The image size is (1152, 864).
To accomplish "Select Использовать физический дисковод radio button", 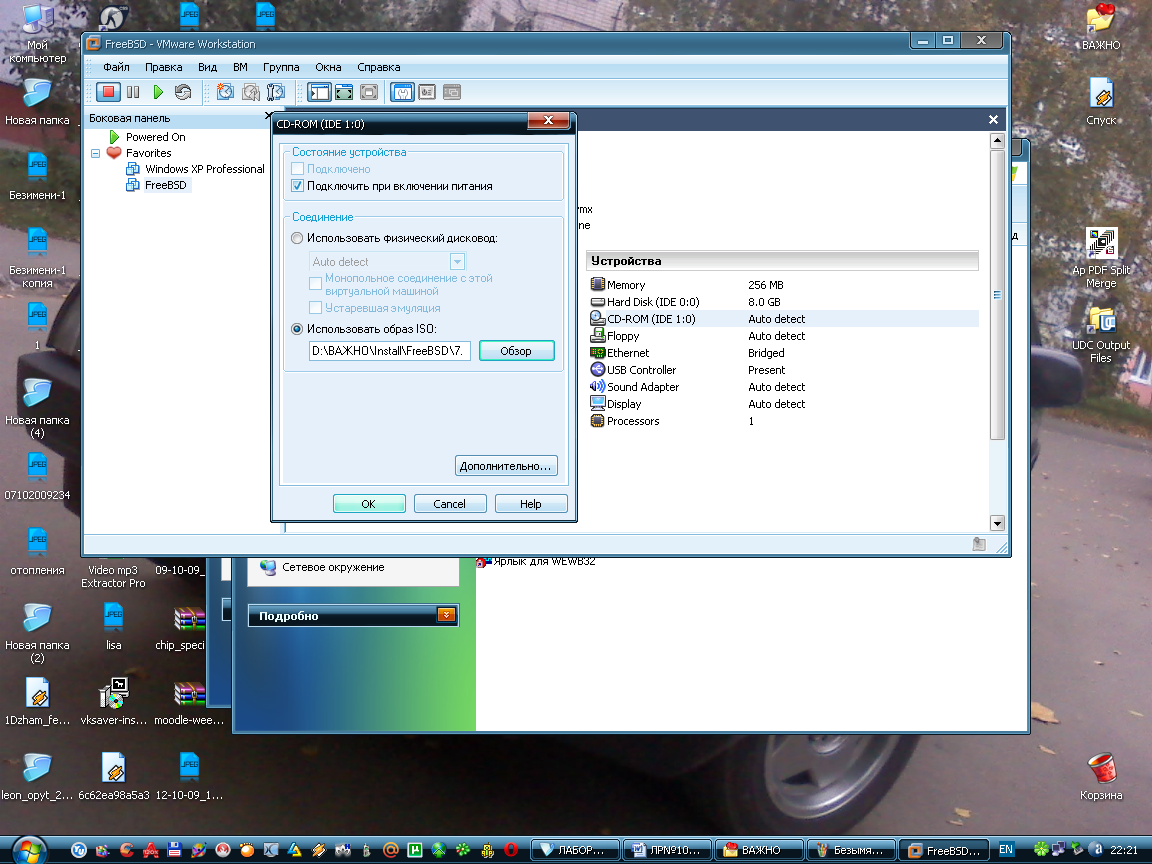I will coord(297,238).
